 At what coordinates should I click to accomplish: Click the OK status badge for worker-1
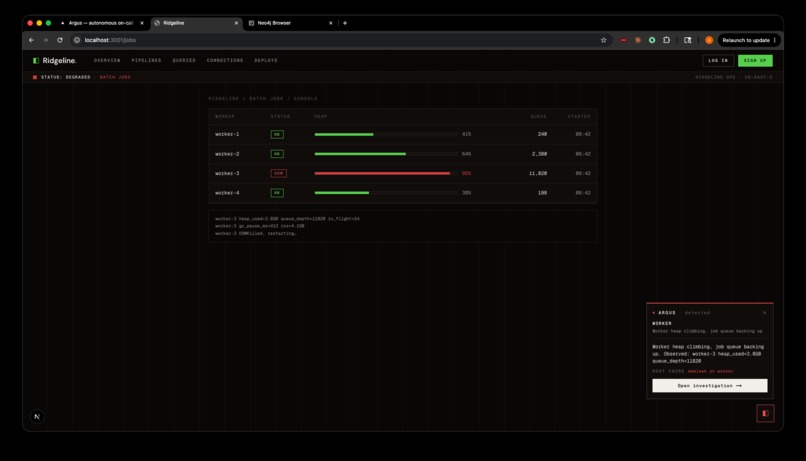point(277,134)
